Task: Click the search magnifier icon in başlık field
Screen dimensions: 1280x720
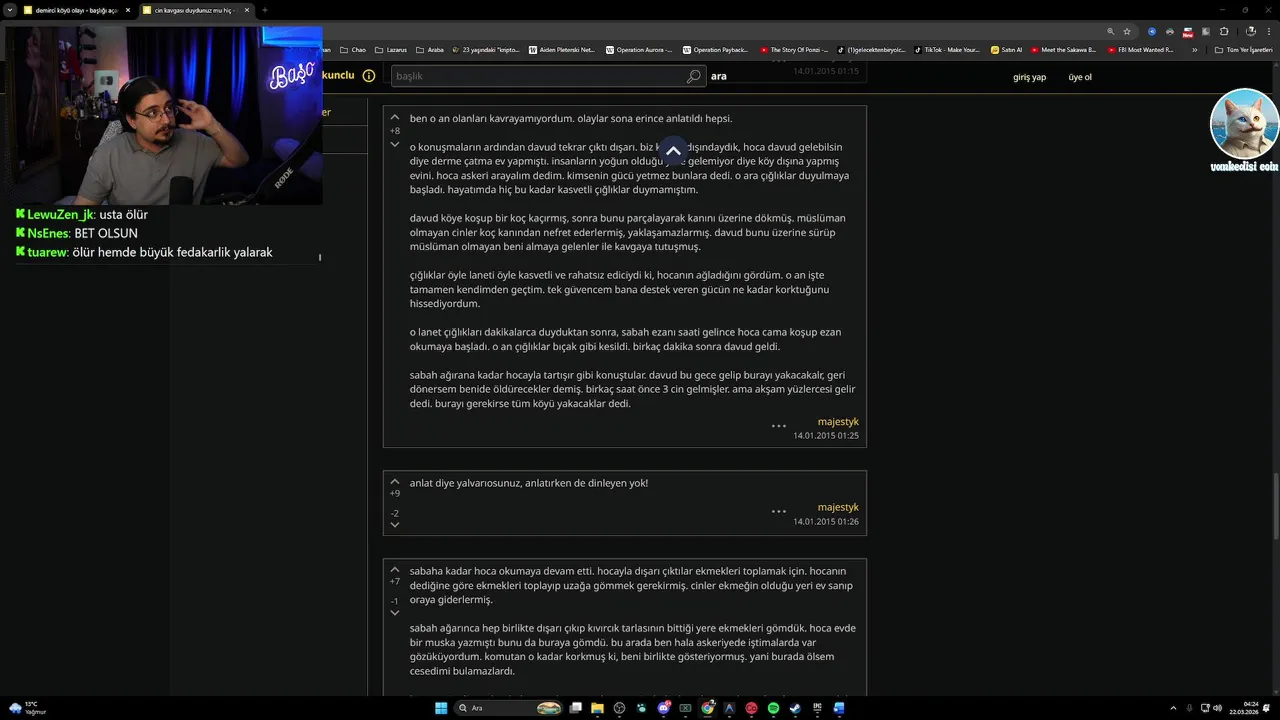Action: pos(693,76)
